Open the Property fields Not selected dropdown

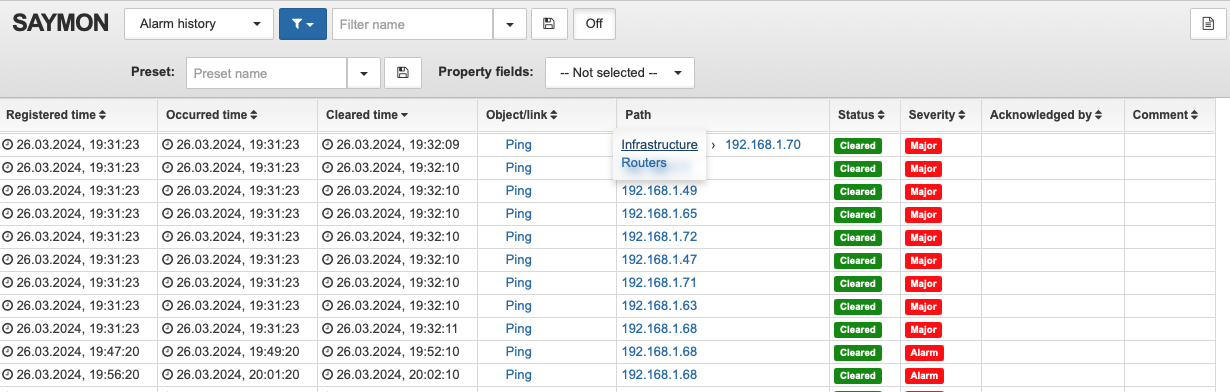[620, 73]
